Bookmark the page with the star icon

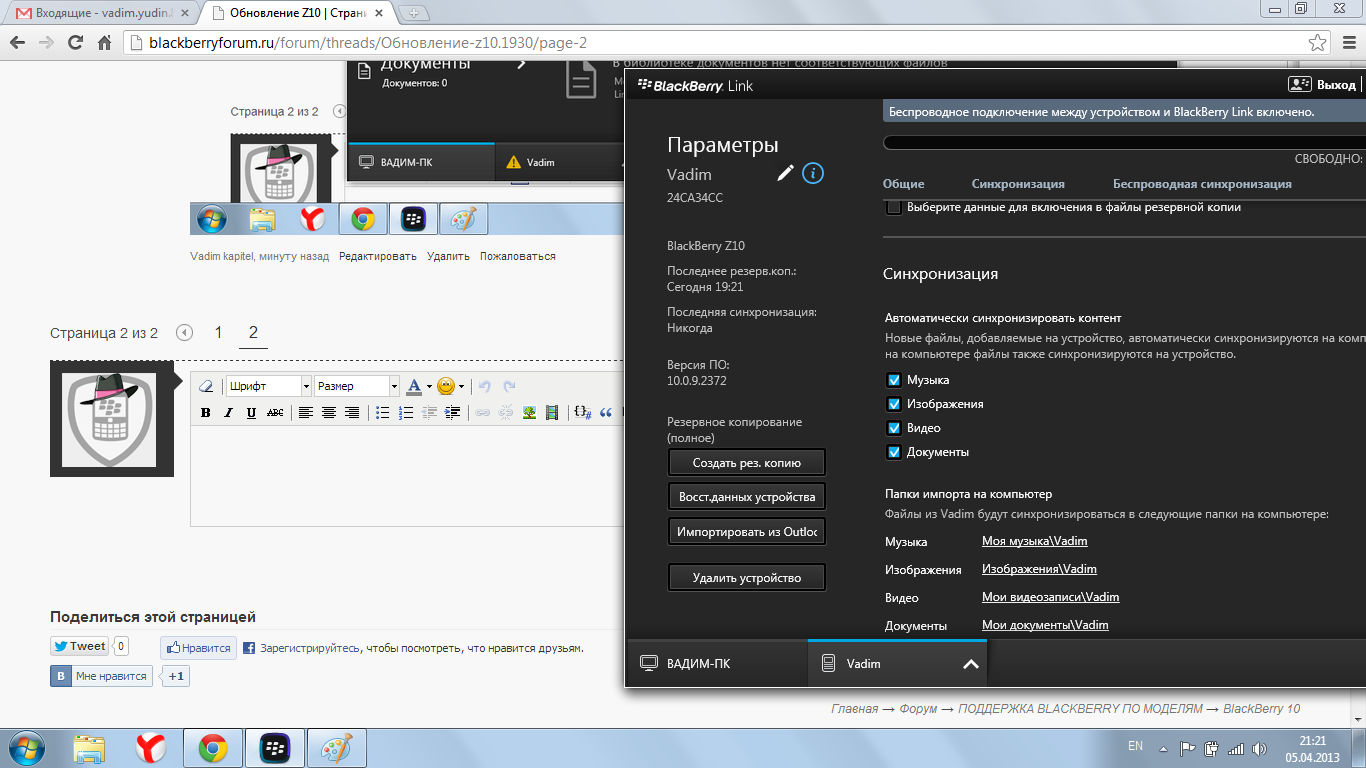1318,43
